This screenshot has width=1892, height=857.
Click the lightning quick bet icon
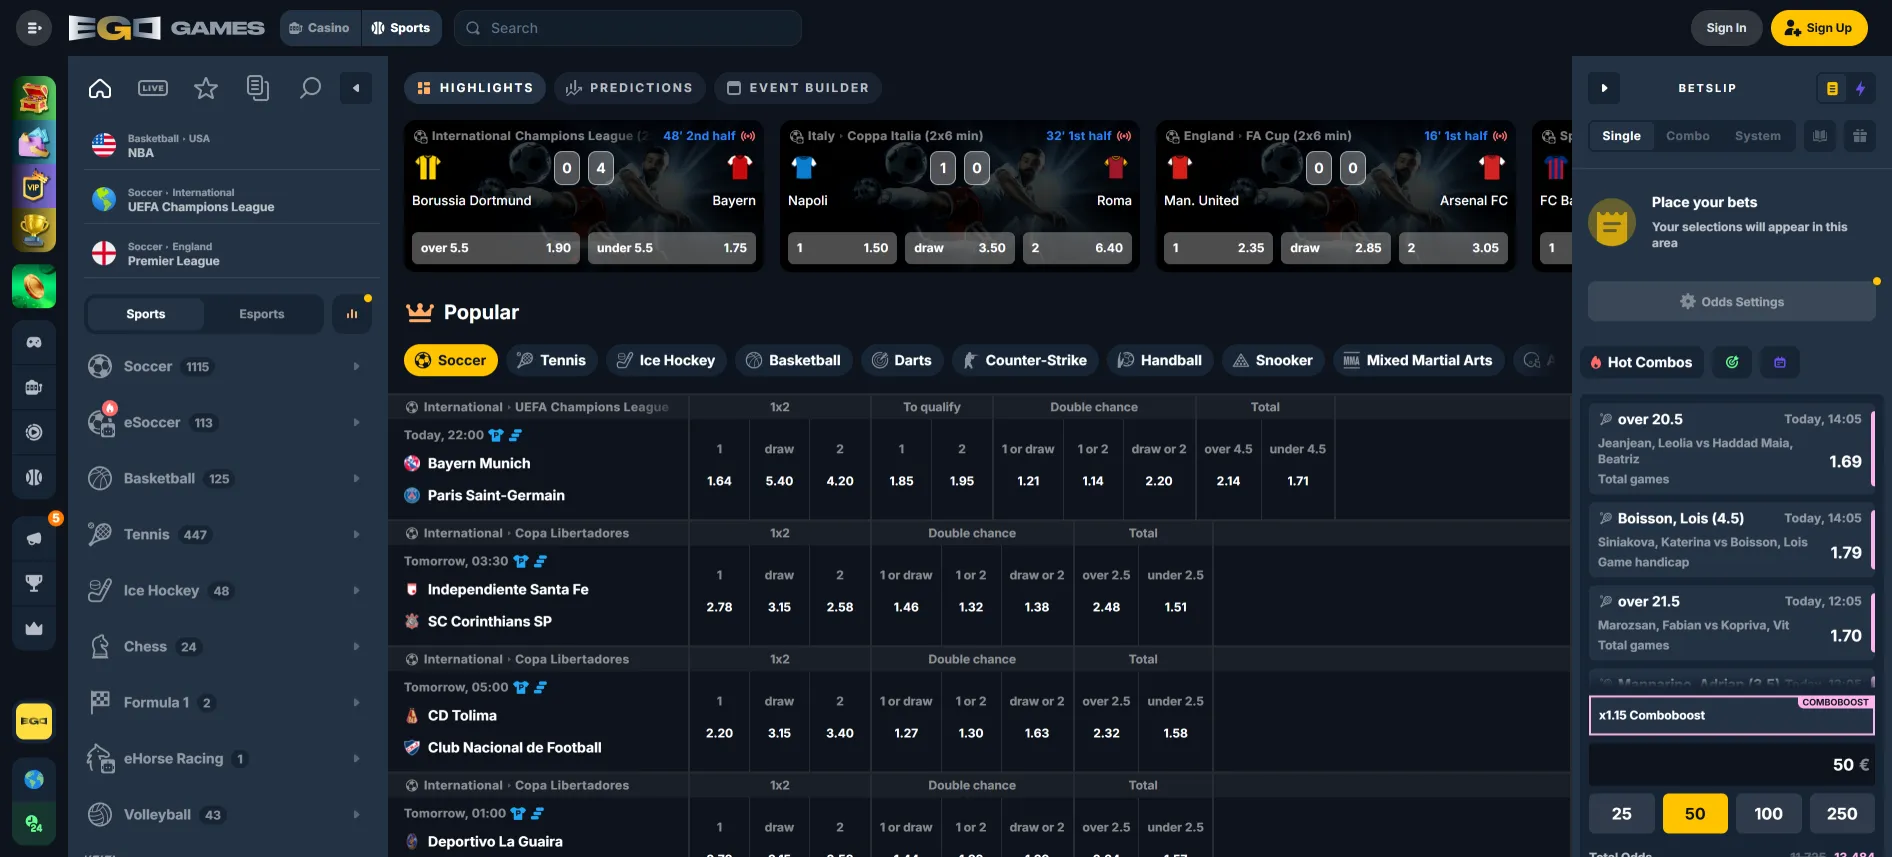(x=1861, y=88)
